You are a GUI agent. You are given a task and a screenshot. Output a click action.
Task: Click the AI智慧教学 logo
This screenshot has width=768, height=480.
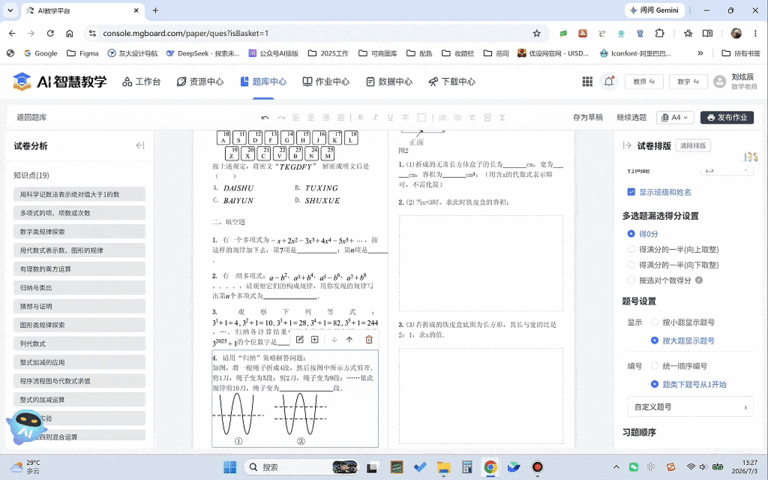point(59,81)
